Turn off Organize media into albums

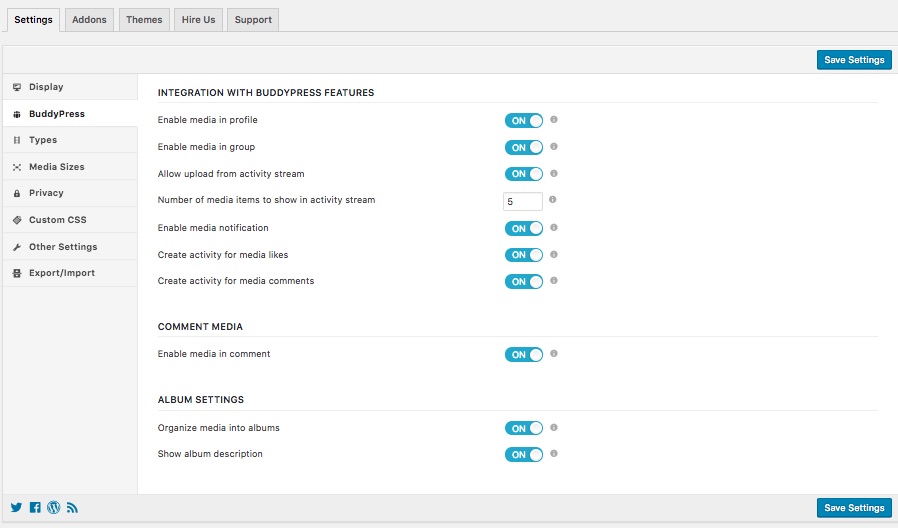click(524, 428)
